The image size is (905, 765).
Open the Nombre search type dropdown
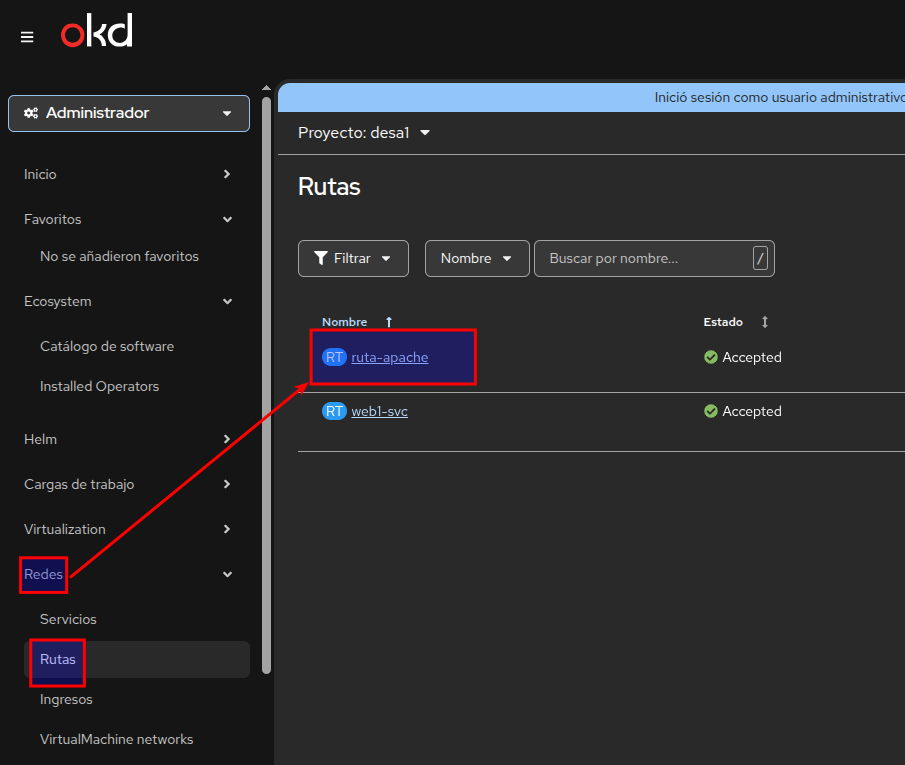click(476, 258)
